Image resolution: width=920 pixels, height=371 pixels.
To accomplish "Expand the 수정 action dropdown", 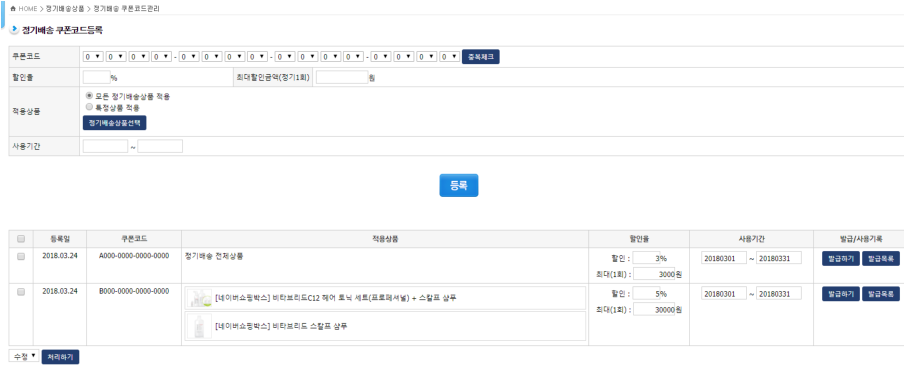I will click(24, 356).
